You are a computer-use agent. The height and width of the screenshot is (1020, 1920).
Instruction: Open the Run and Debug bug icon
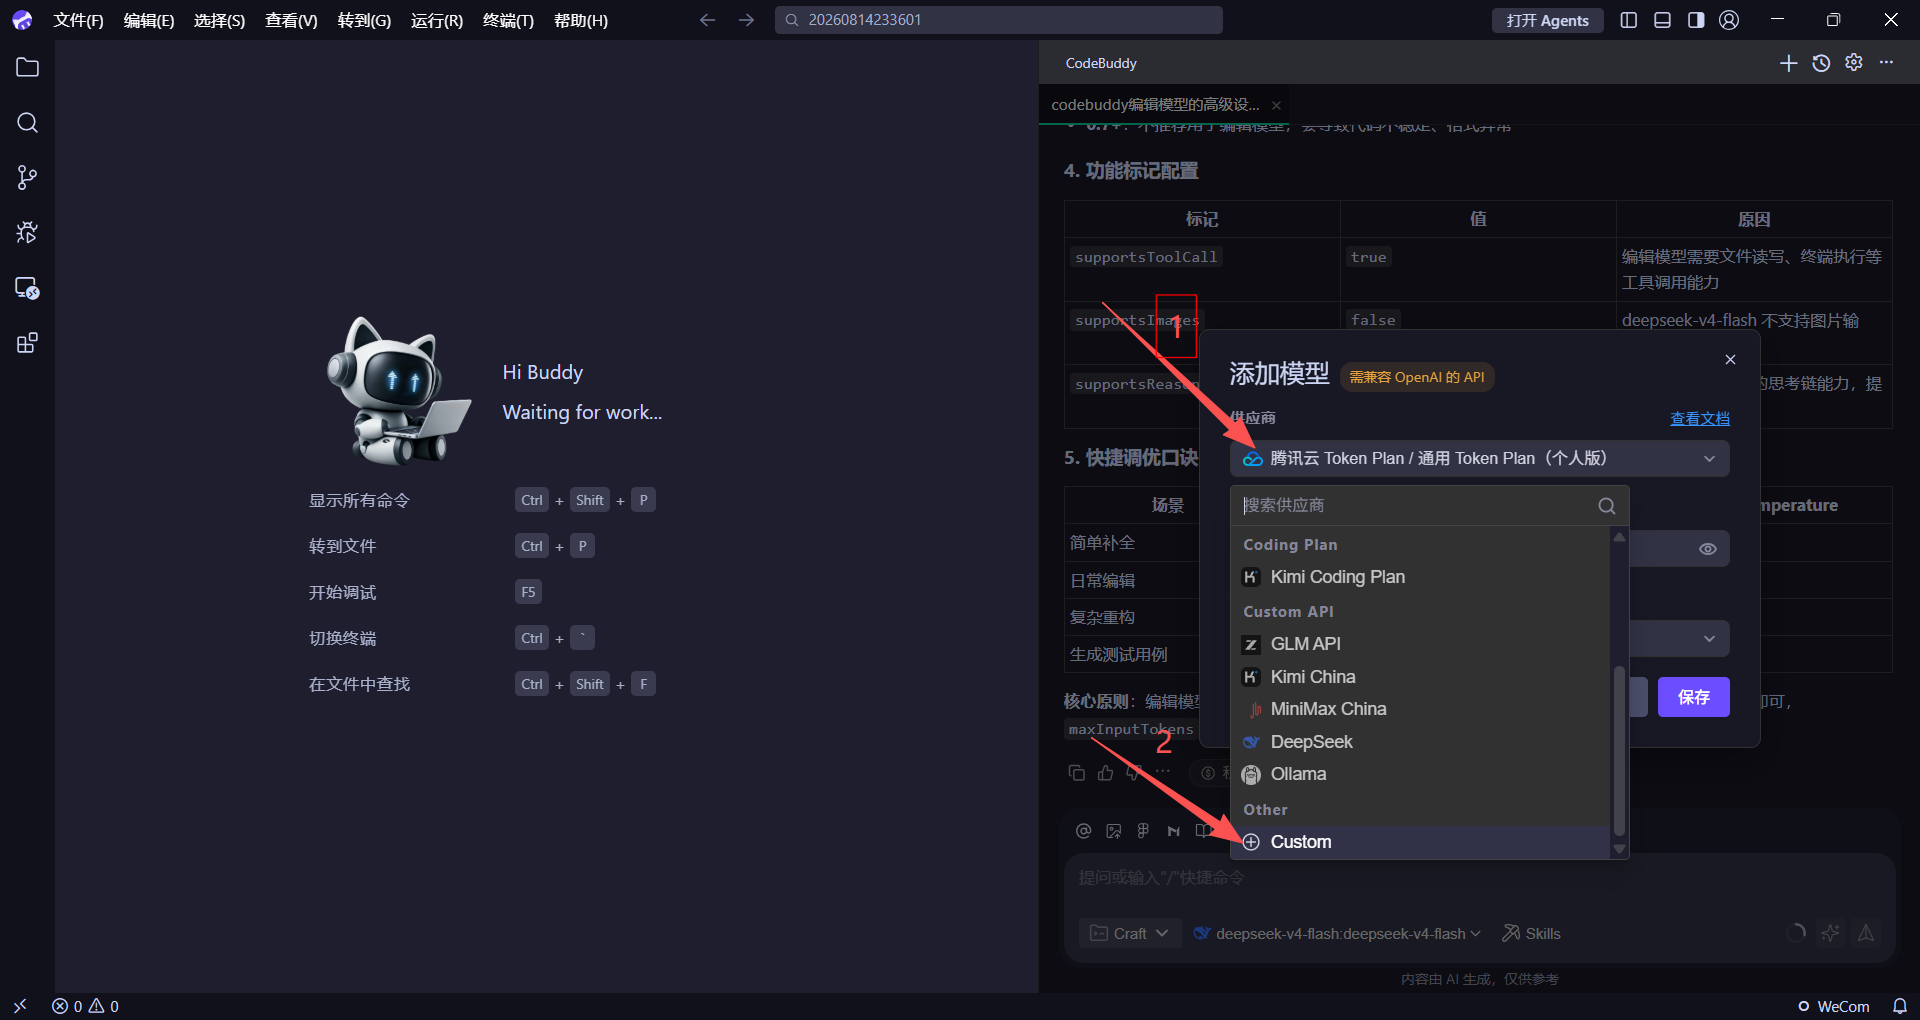[x=27, y=233]
